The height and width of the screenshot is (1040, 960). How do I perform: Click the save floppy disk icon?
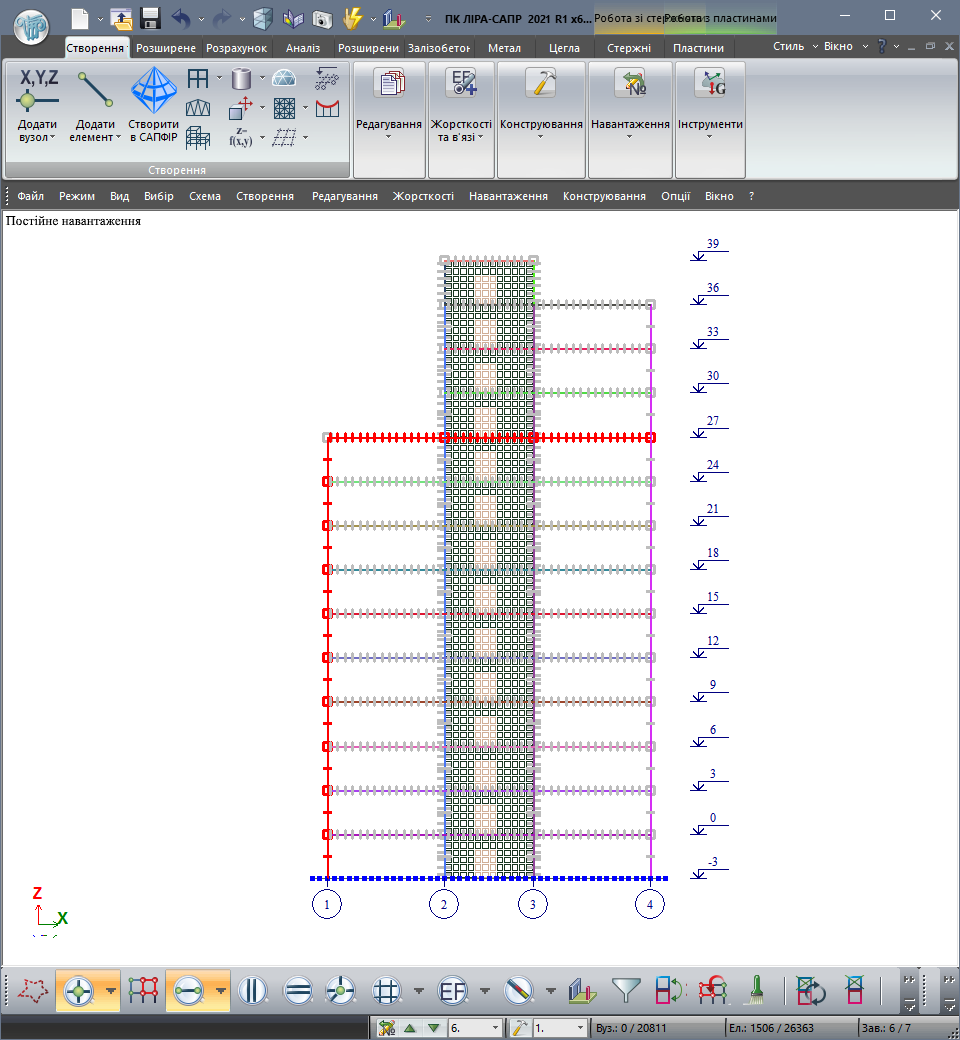pos(150,18)
